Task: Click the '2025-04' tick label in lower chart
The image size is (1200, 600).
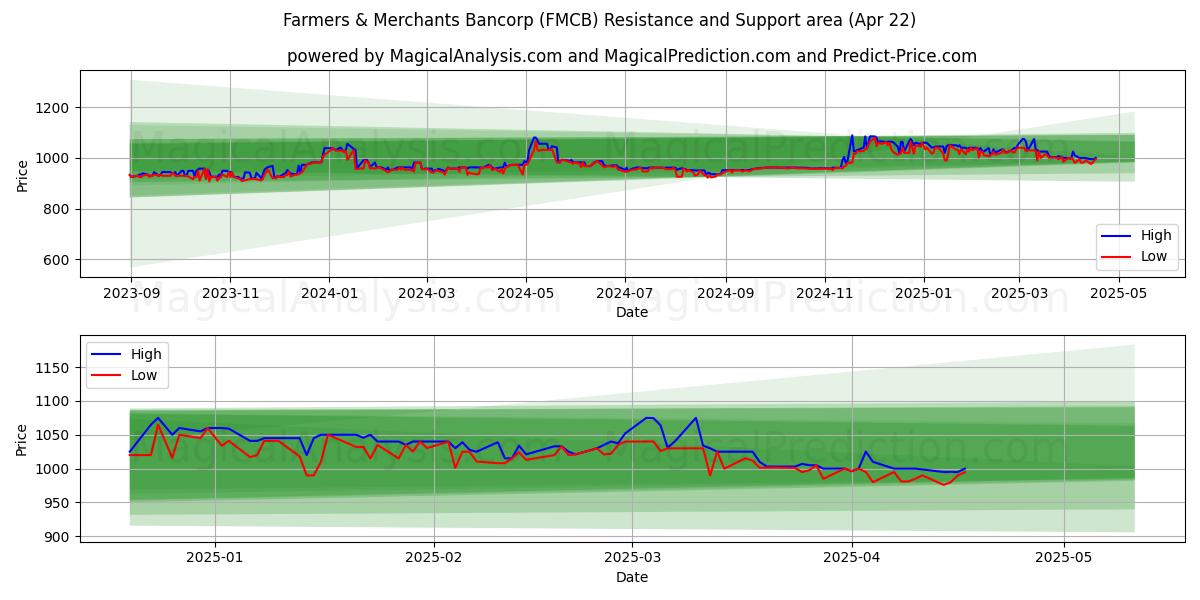Action: point(852,559)
